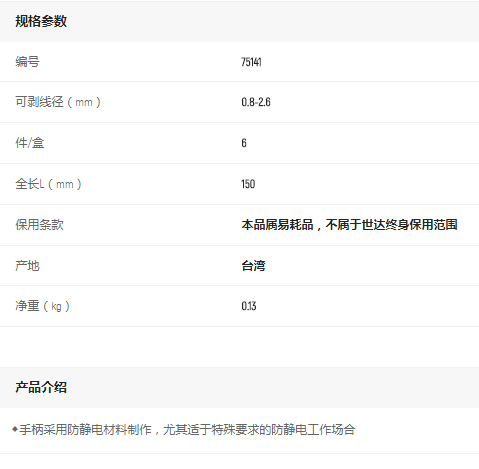Click the 产地 row label
The height and width of the screenshot is (469, 479).
click(27, 266)
